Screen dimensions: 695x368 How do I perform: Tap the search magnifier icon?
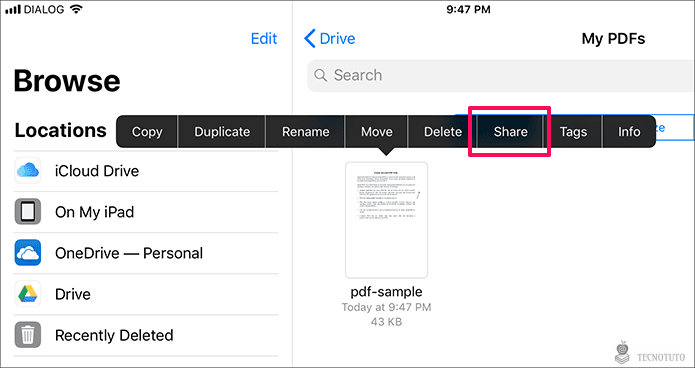320,75
